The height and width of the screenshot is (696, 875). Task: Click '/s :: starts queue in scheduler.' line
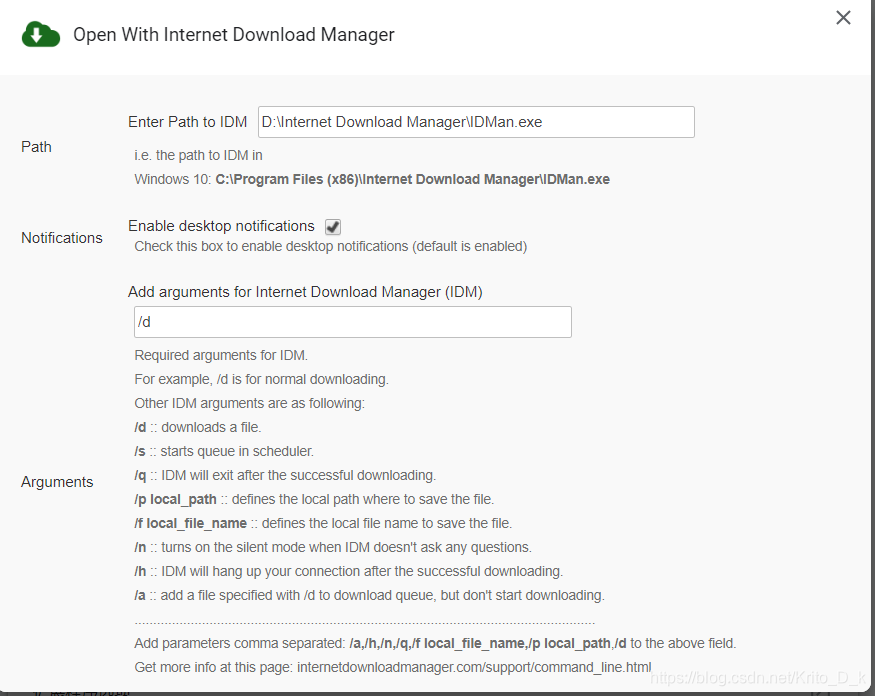(x=224, y=451)
